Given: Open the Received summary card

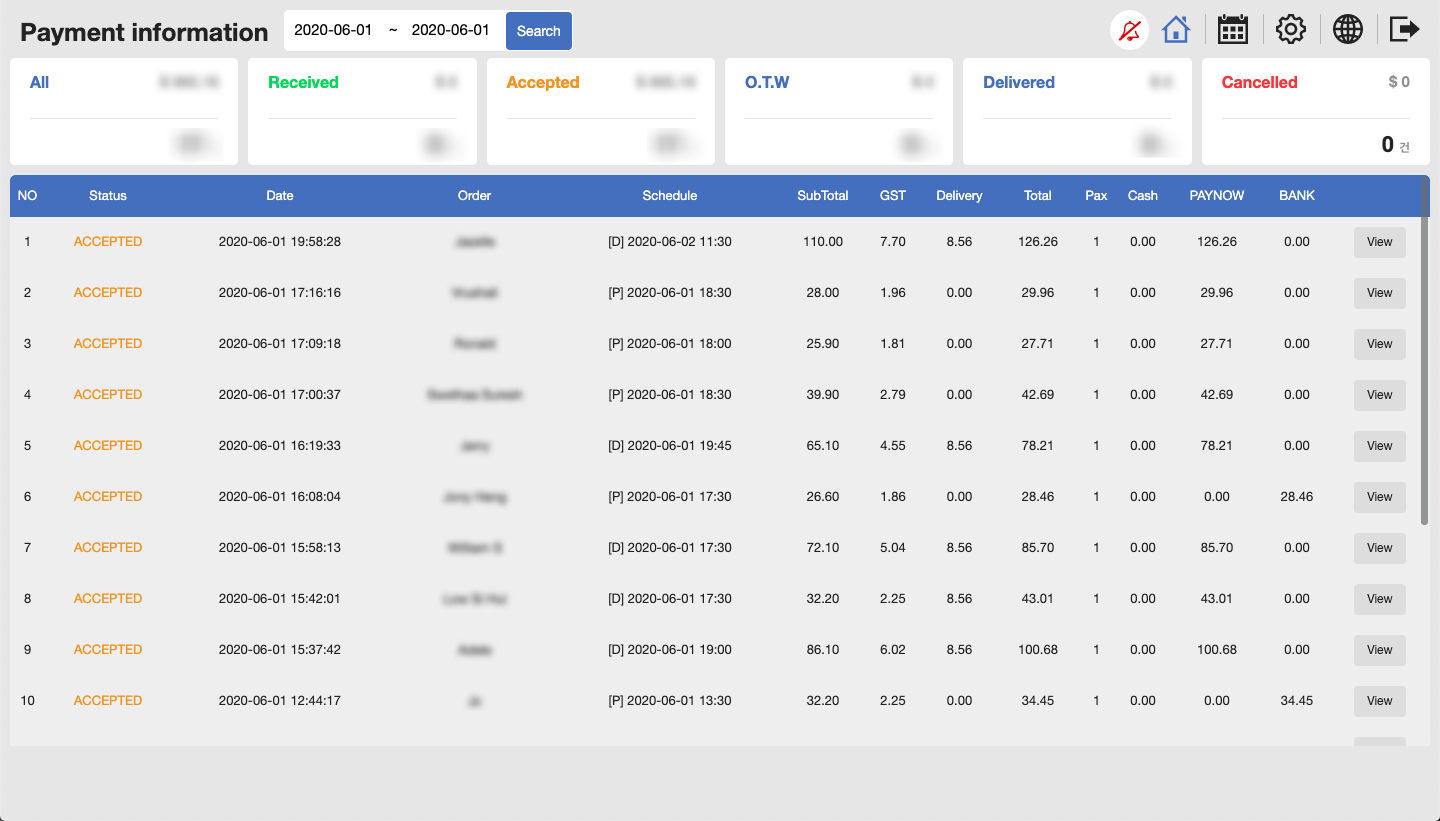Looking at the screenshot, I should pyautogui.click(x=362, y=111).
